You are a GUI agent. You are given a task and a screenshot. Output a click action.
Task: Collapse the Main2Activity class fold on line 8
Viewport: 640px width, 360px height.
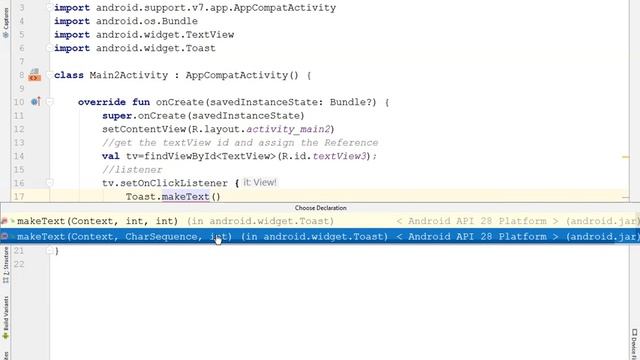[49, 75]
